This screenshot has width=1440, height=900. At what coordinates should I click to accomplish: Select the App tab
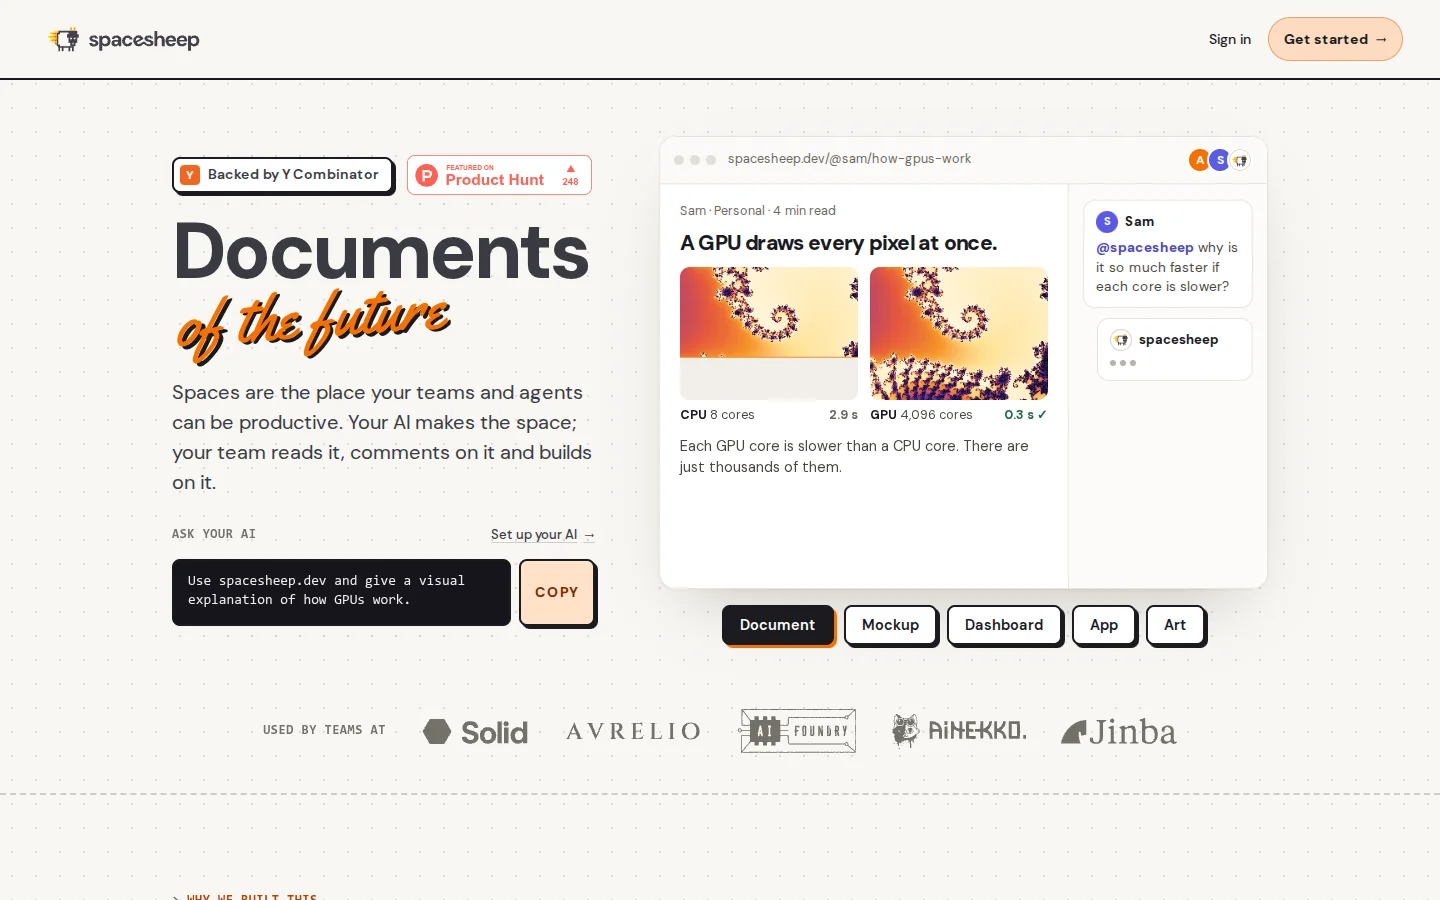tap(1104, 625)
